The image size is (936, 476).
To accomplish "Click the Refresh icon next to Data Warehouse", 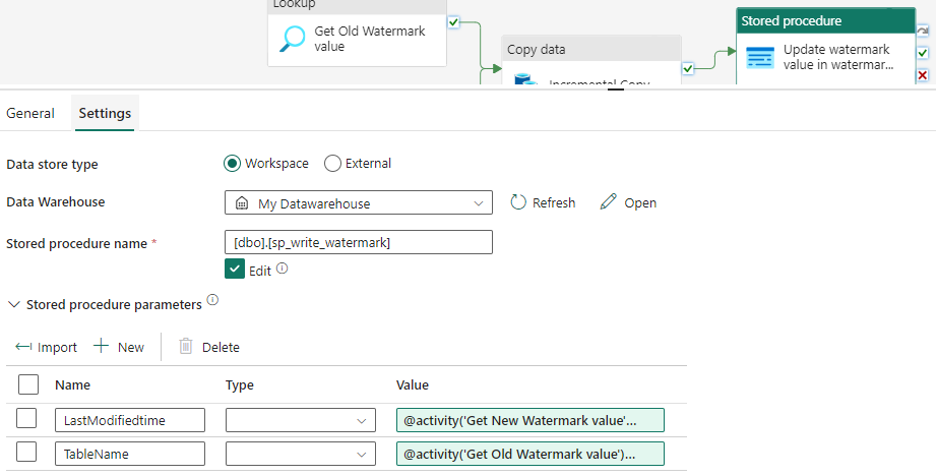I will point(518,202).
